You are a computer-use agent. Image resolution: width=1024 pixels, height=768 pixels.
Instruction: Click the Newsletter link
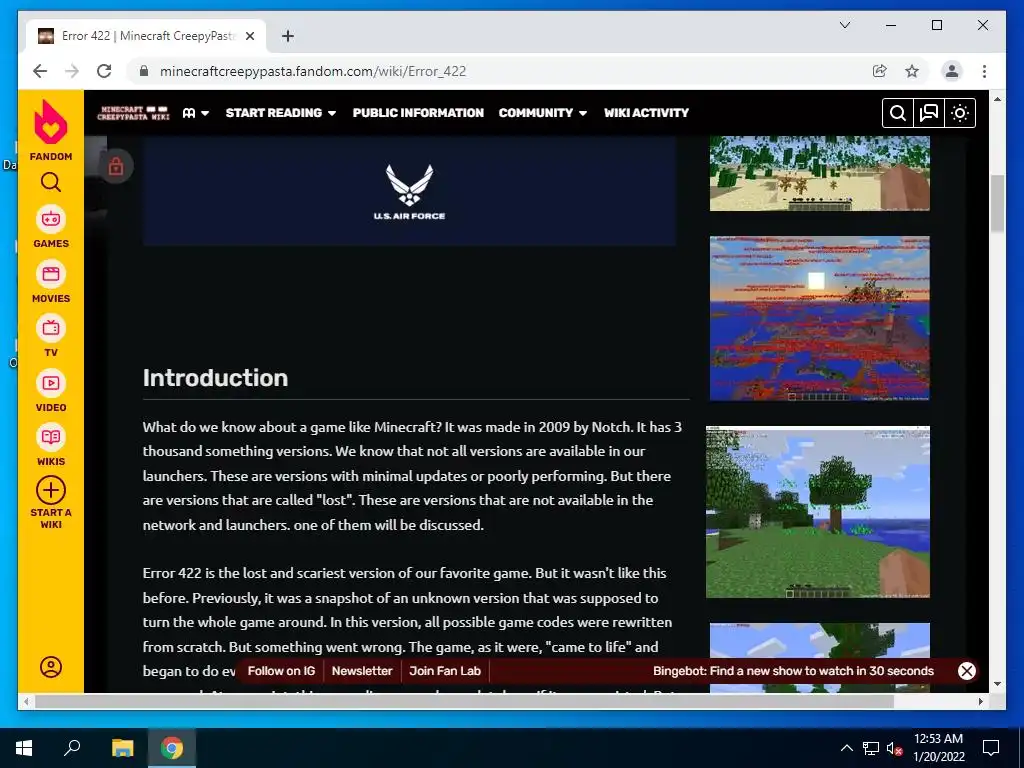tap(362, 671)
